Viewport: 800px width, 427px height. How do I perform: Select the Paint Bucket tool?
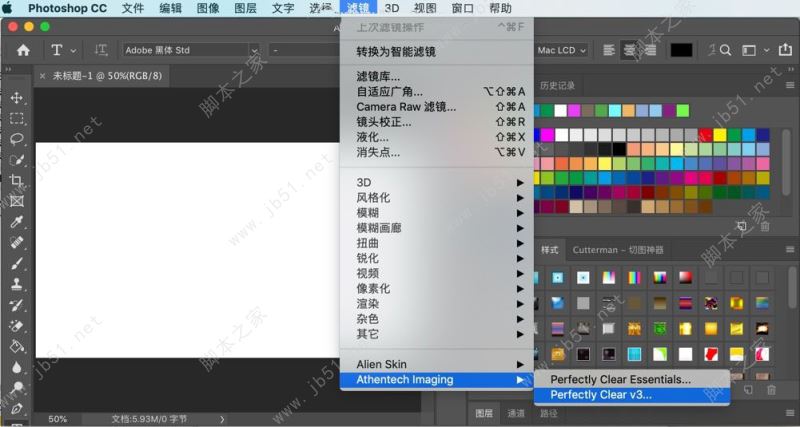[16, 346]
